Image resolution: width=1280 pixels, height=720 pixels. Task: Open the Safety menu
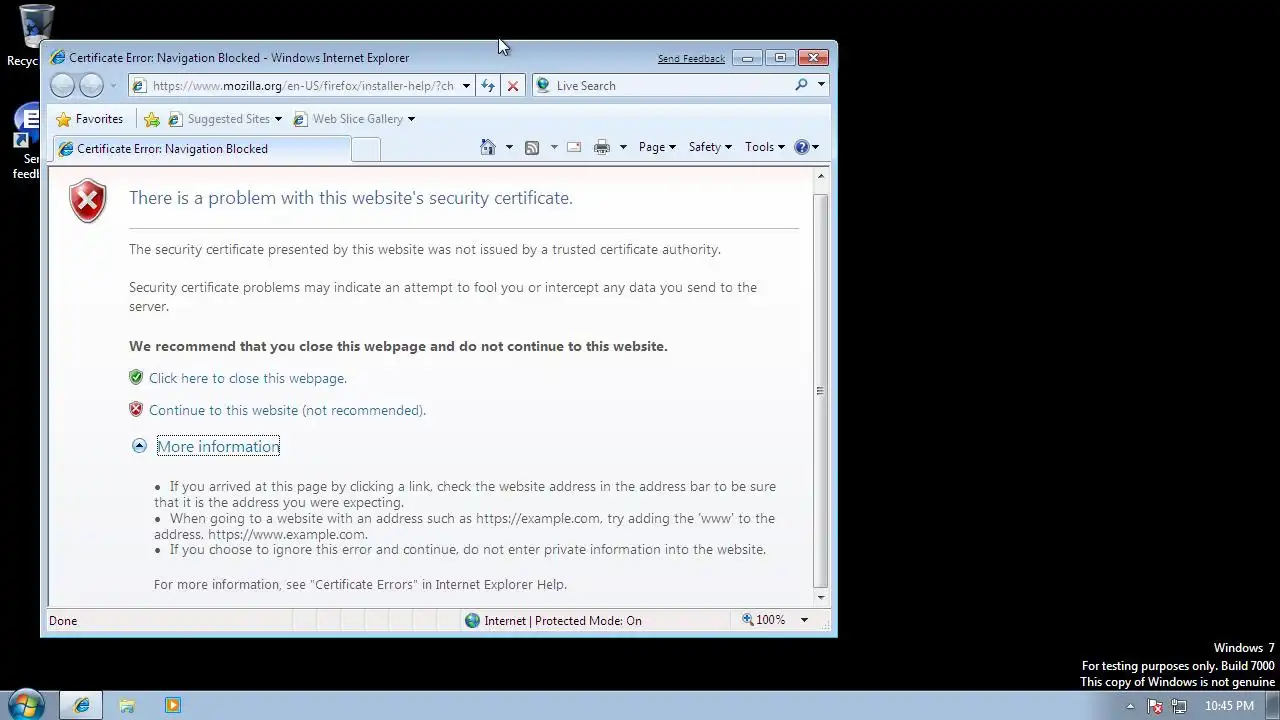[710, 147]
